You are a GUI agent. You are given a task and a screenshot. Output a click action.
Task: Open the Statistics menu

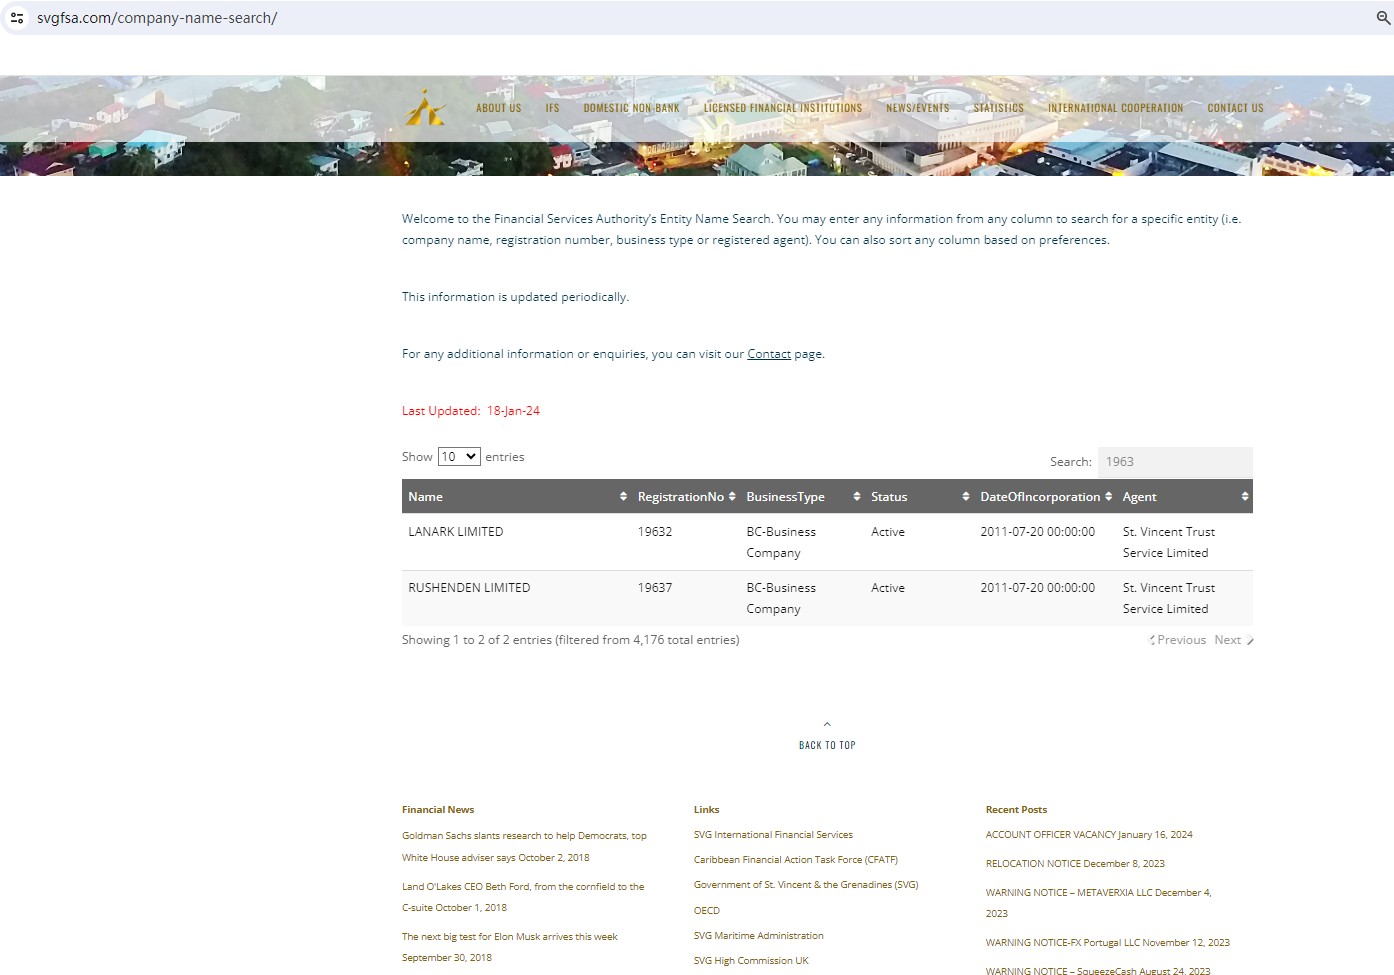click(999, 108)
